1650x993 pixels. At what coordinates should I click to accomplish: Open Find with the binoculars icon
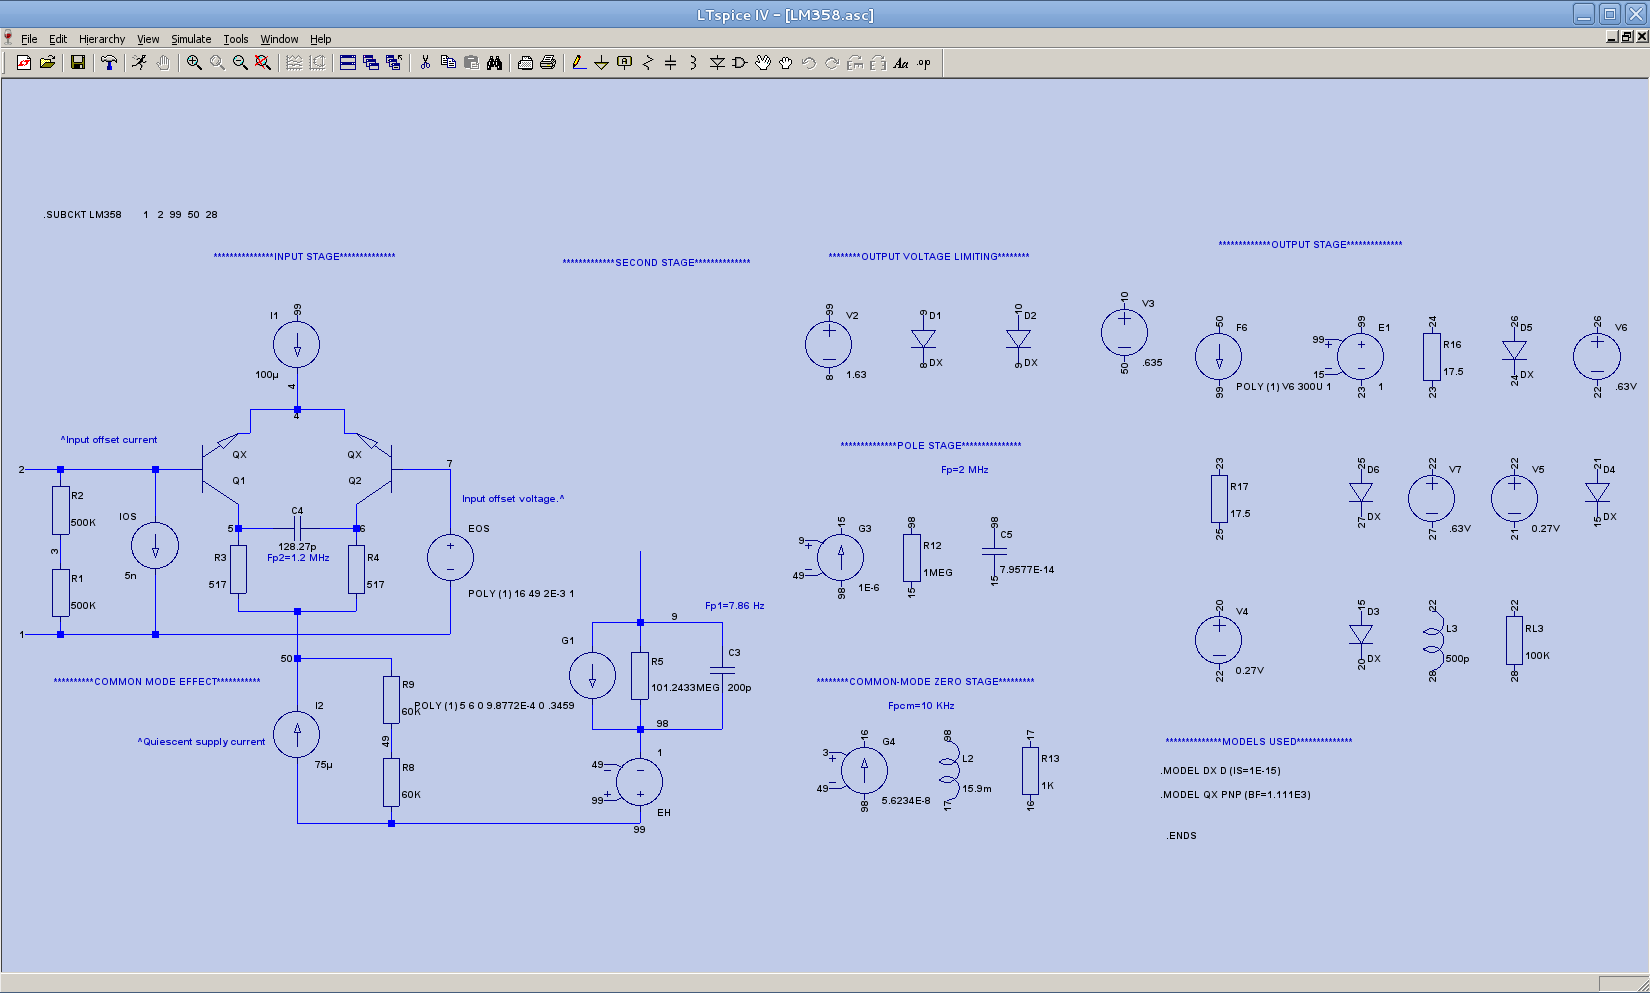coord(494,63)
